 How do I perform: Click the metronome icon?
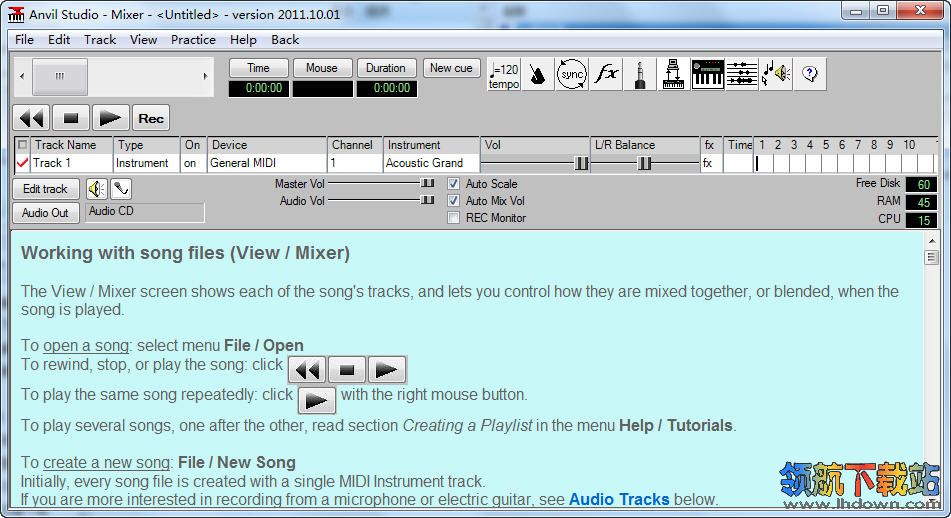tap(537, 75)
